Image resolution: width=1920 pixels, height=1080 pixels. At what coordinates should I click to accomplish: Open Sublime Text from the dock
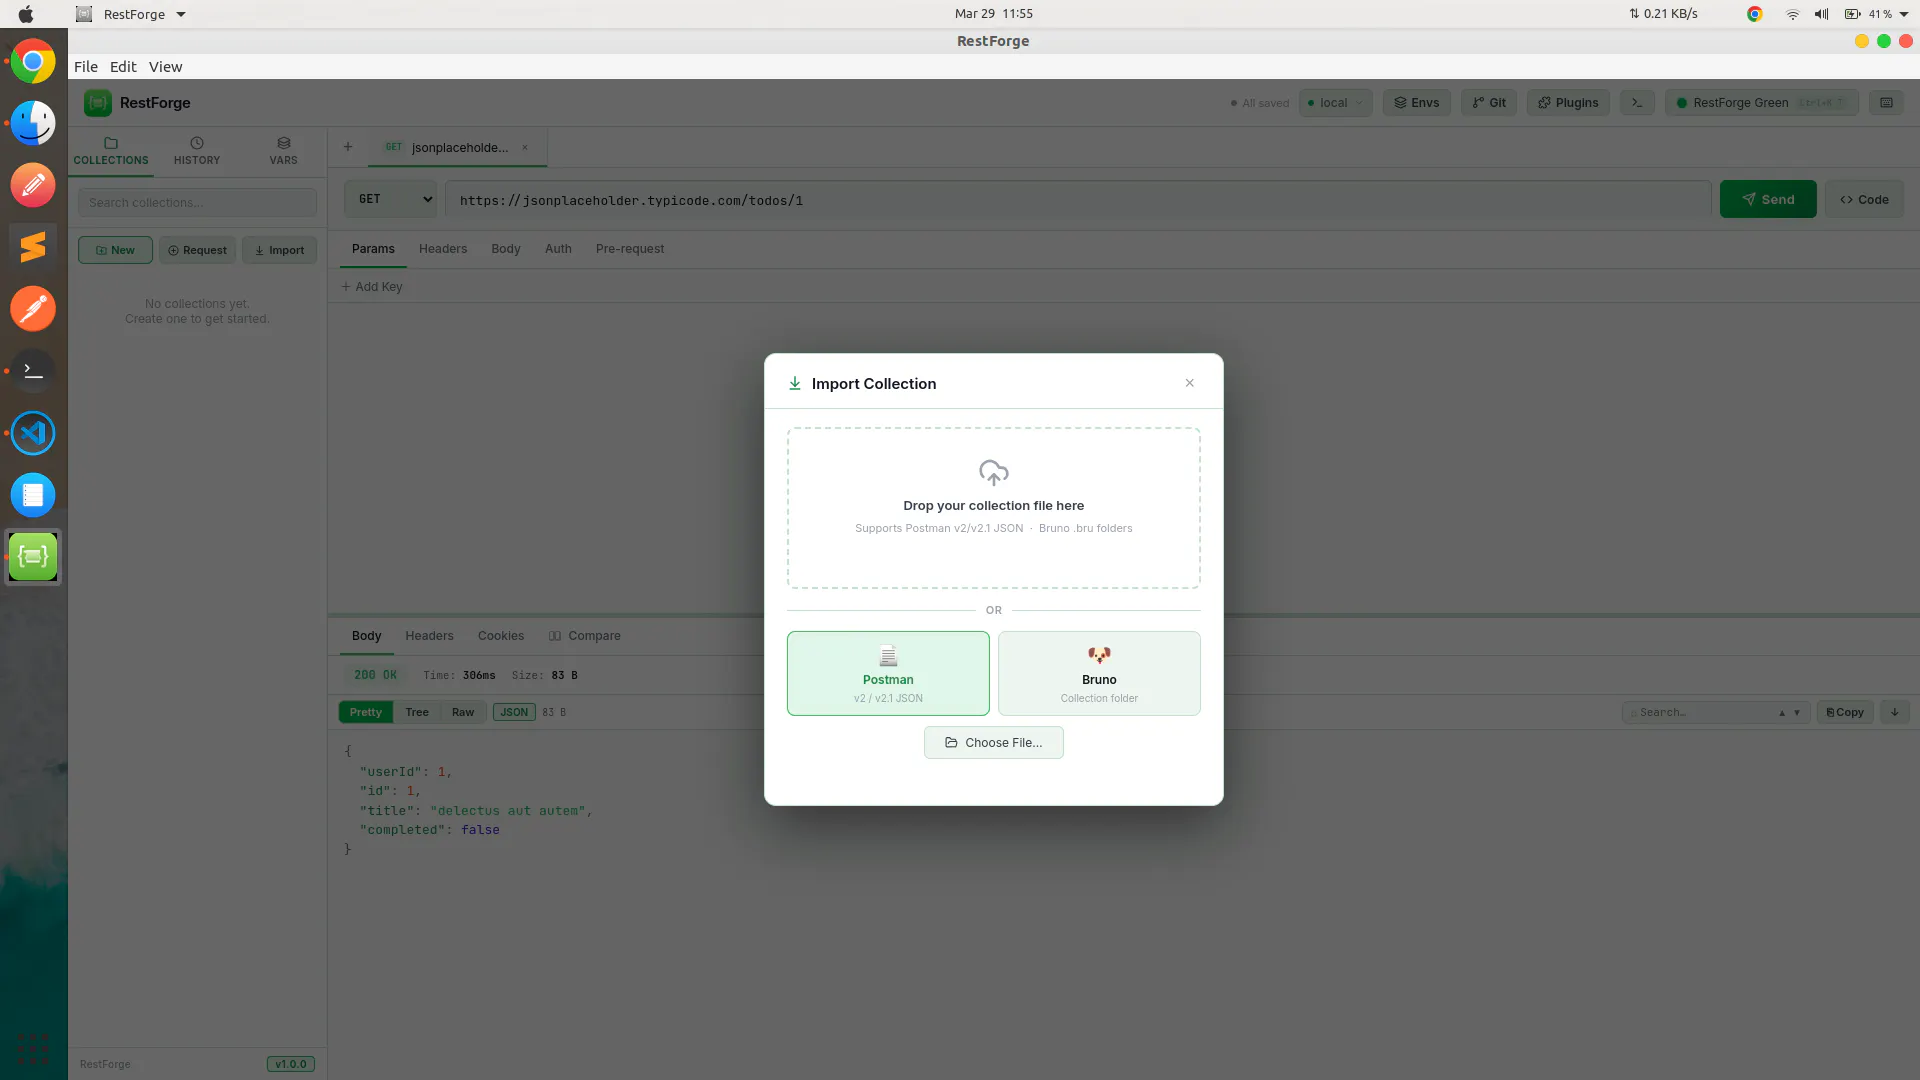click(x=33, y=246)
